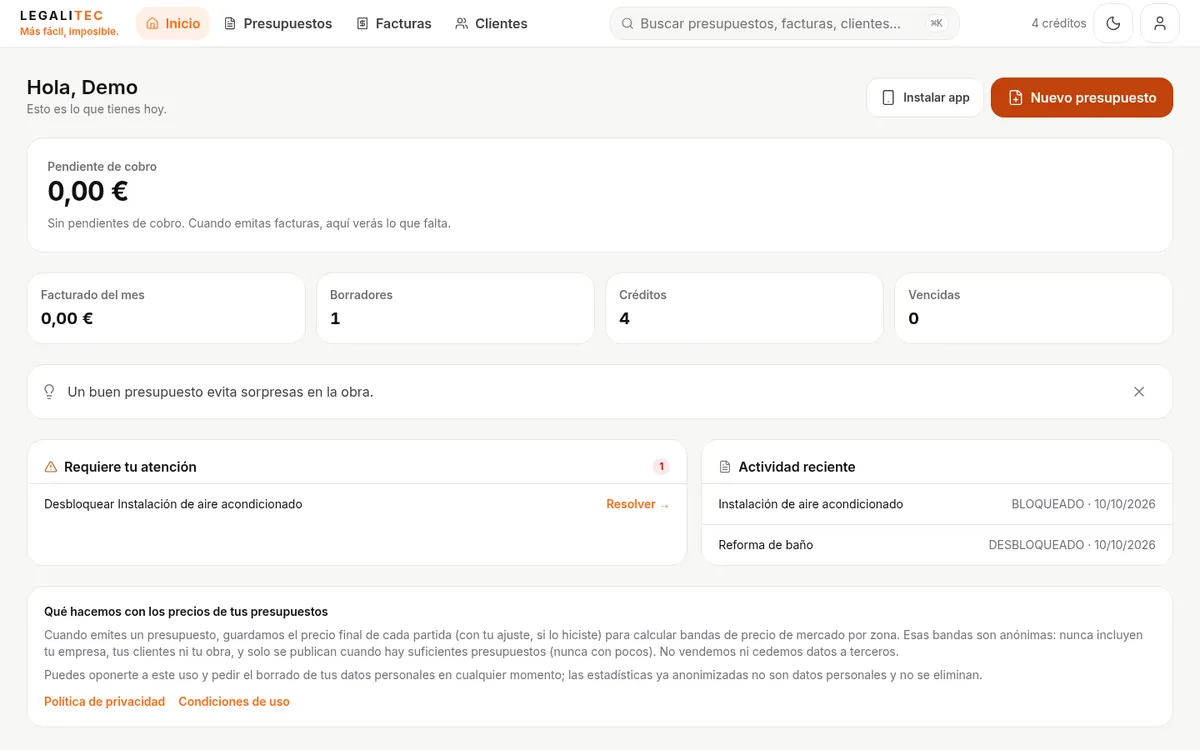The width and height of the screenshot is (1200, 750).
Task: Click the Hola, Demo heading
Action: point(82,87)
